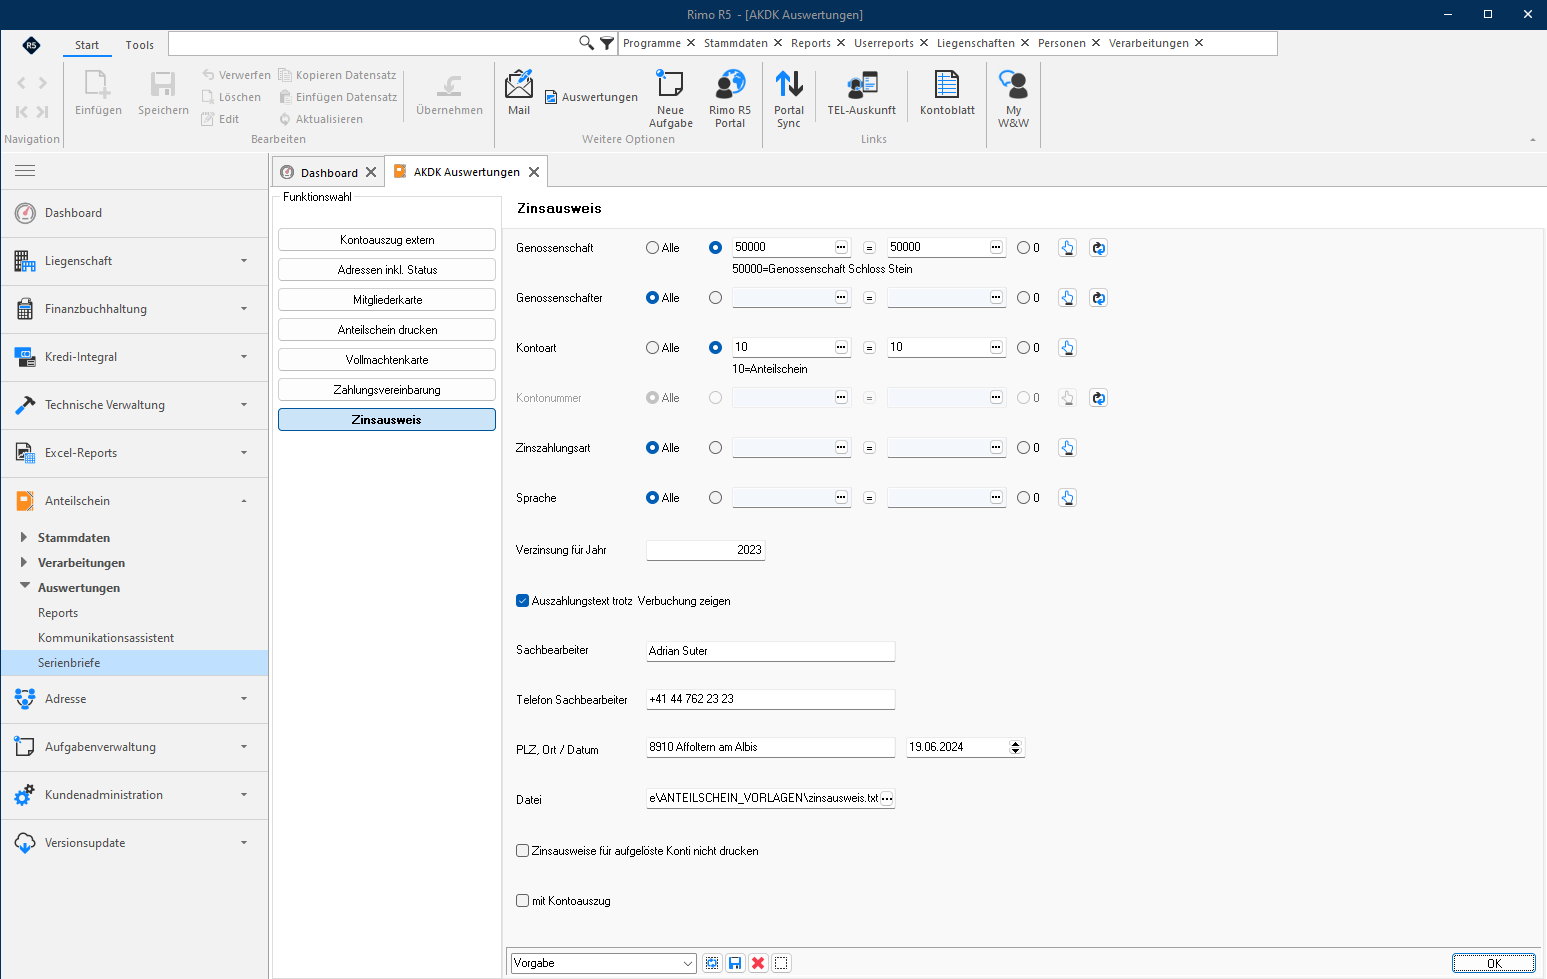Collapse the Auswertungen tree node
Image resolution: width=1547 pixels, height=979 pixels.
click(24, 587)
